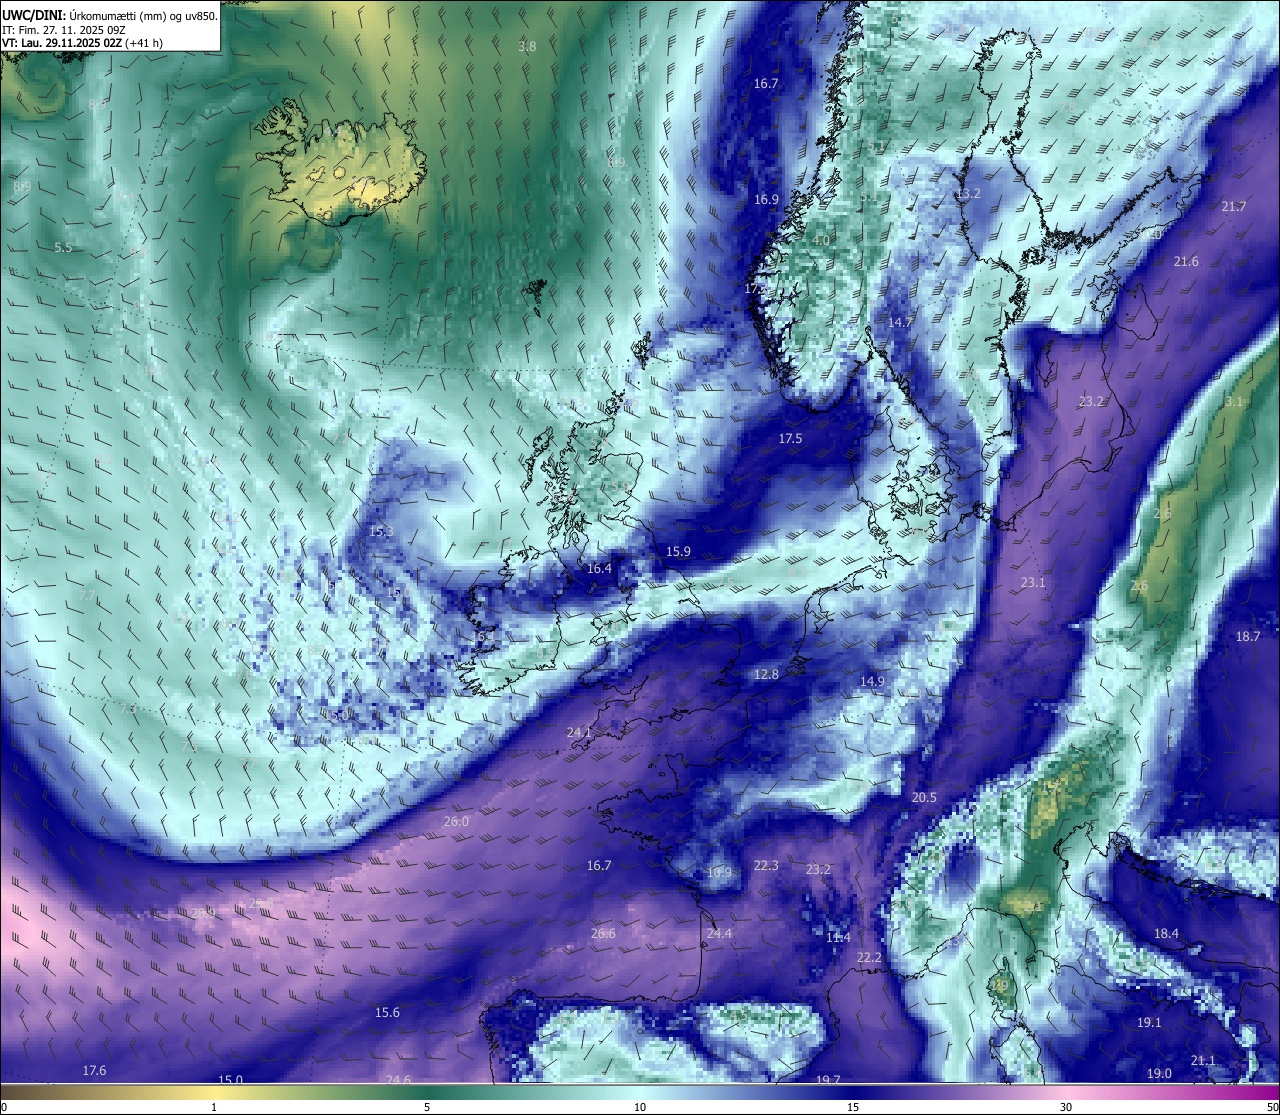Click the '21.6' value over the eastern Baltic

point(1186,262)
